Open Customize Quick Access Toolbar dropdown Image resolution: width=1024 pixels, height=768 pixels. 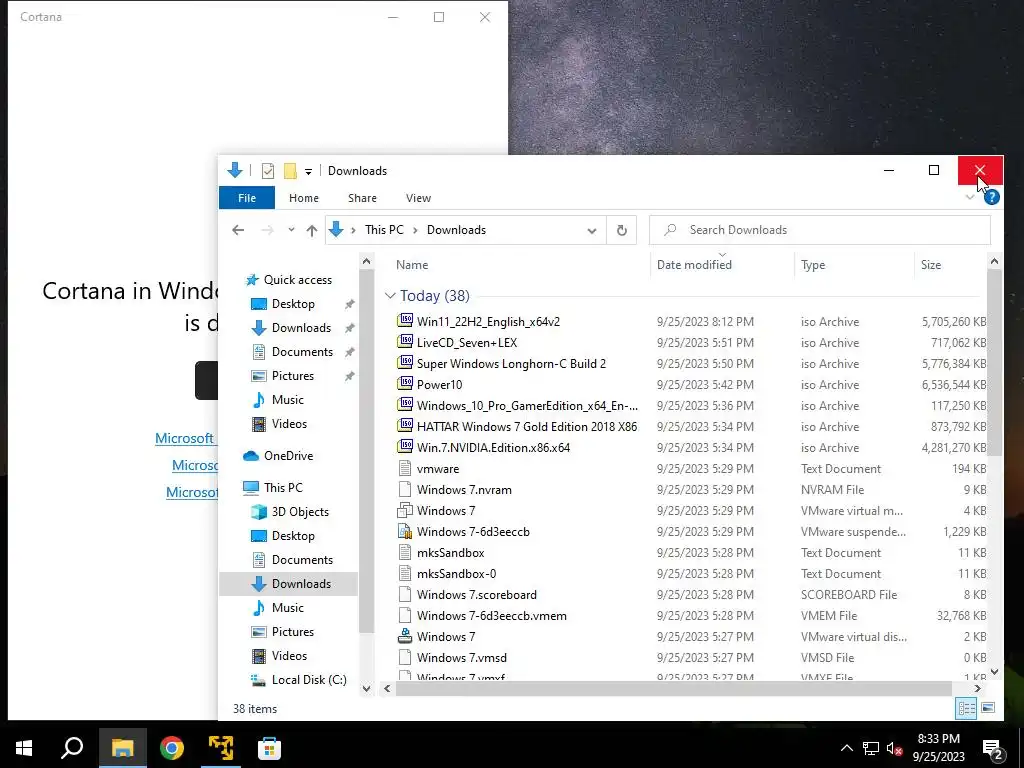coord(308,172)
